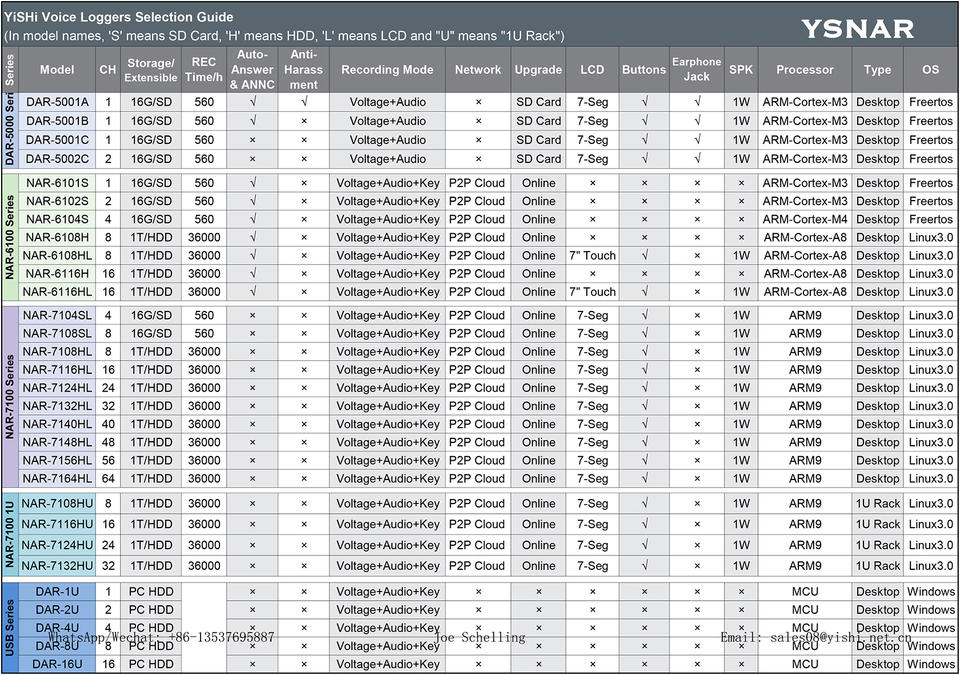
Task: Select the 'DAR-2U' model cell
Action: [57, 610]
